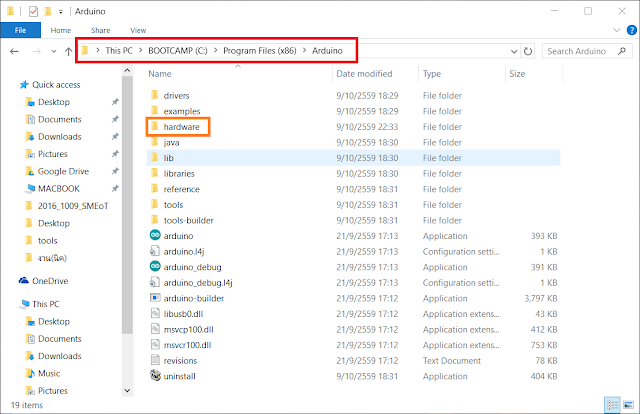
Task: Select the revisions text document
Action: 353,361
